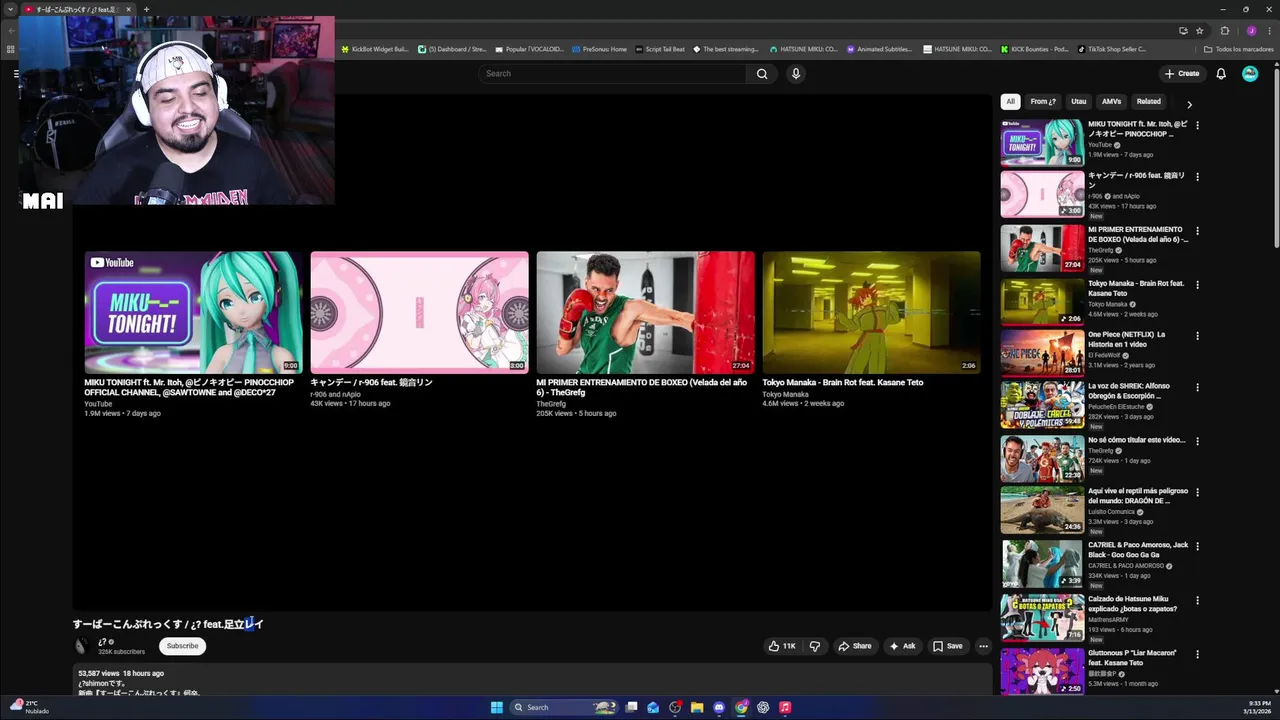Close the current YouTube tab

point(128,9)
